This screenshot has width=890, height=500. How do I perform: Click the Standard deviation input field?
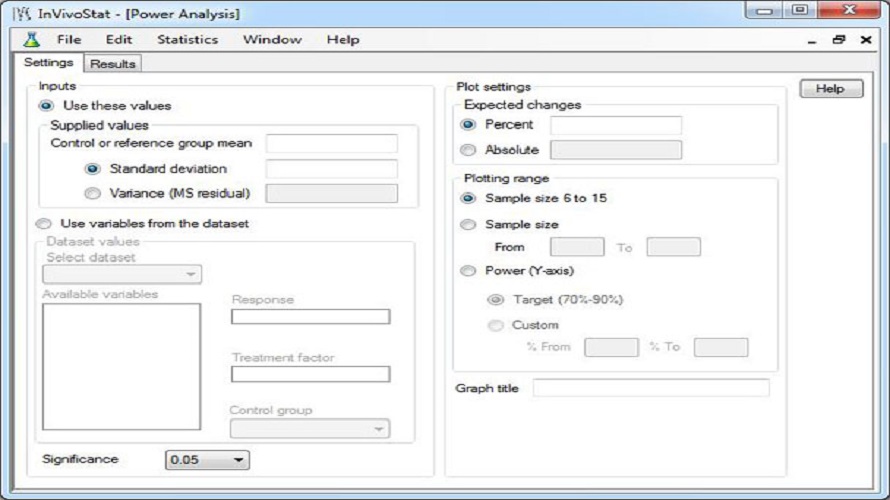point(331,169)
